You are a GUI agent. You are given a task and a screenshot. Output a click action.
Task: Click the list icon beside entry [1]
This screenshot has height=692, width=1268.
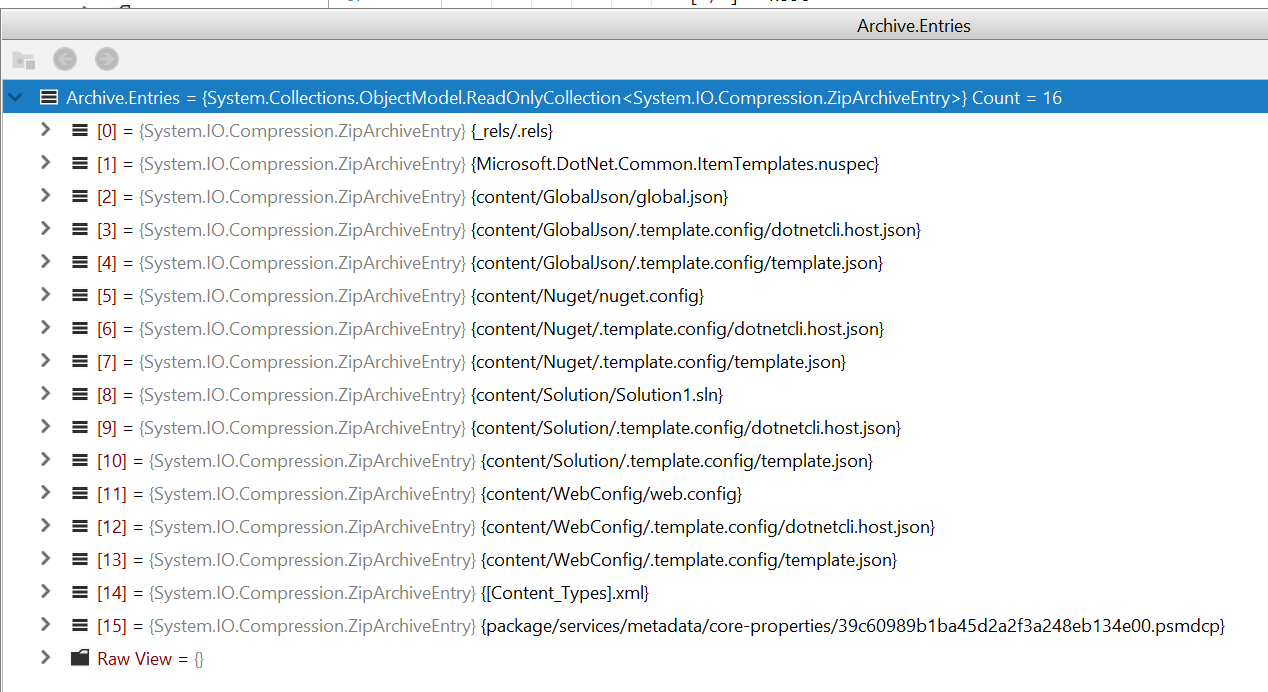[81, 163]
